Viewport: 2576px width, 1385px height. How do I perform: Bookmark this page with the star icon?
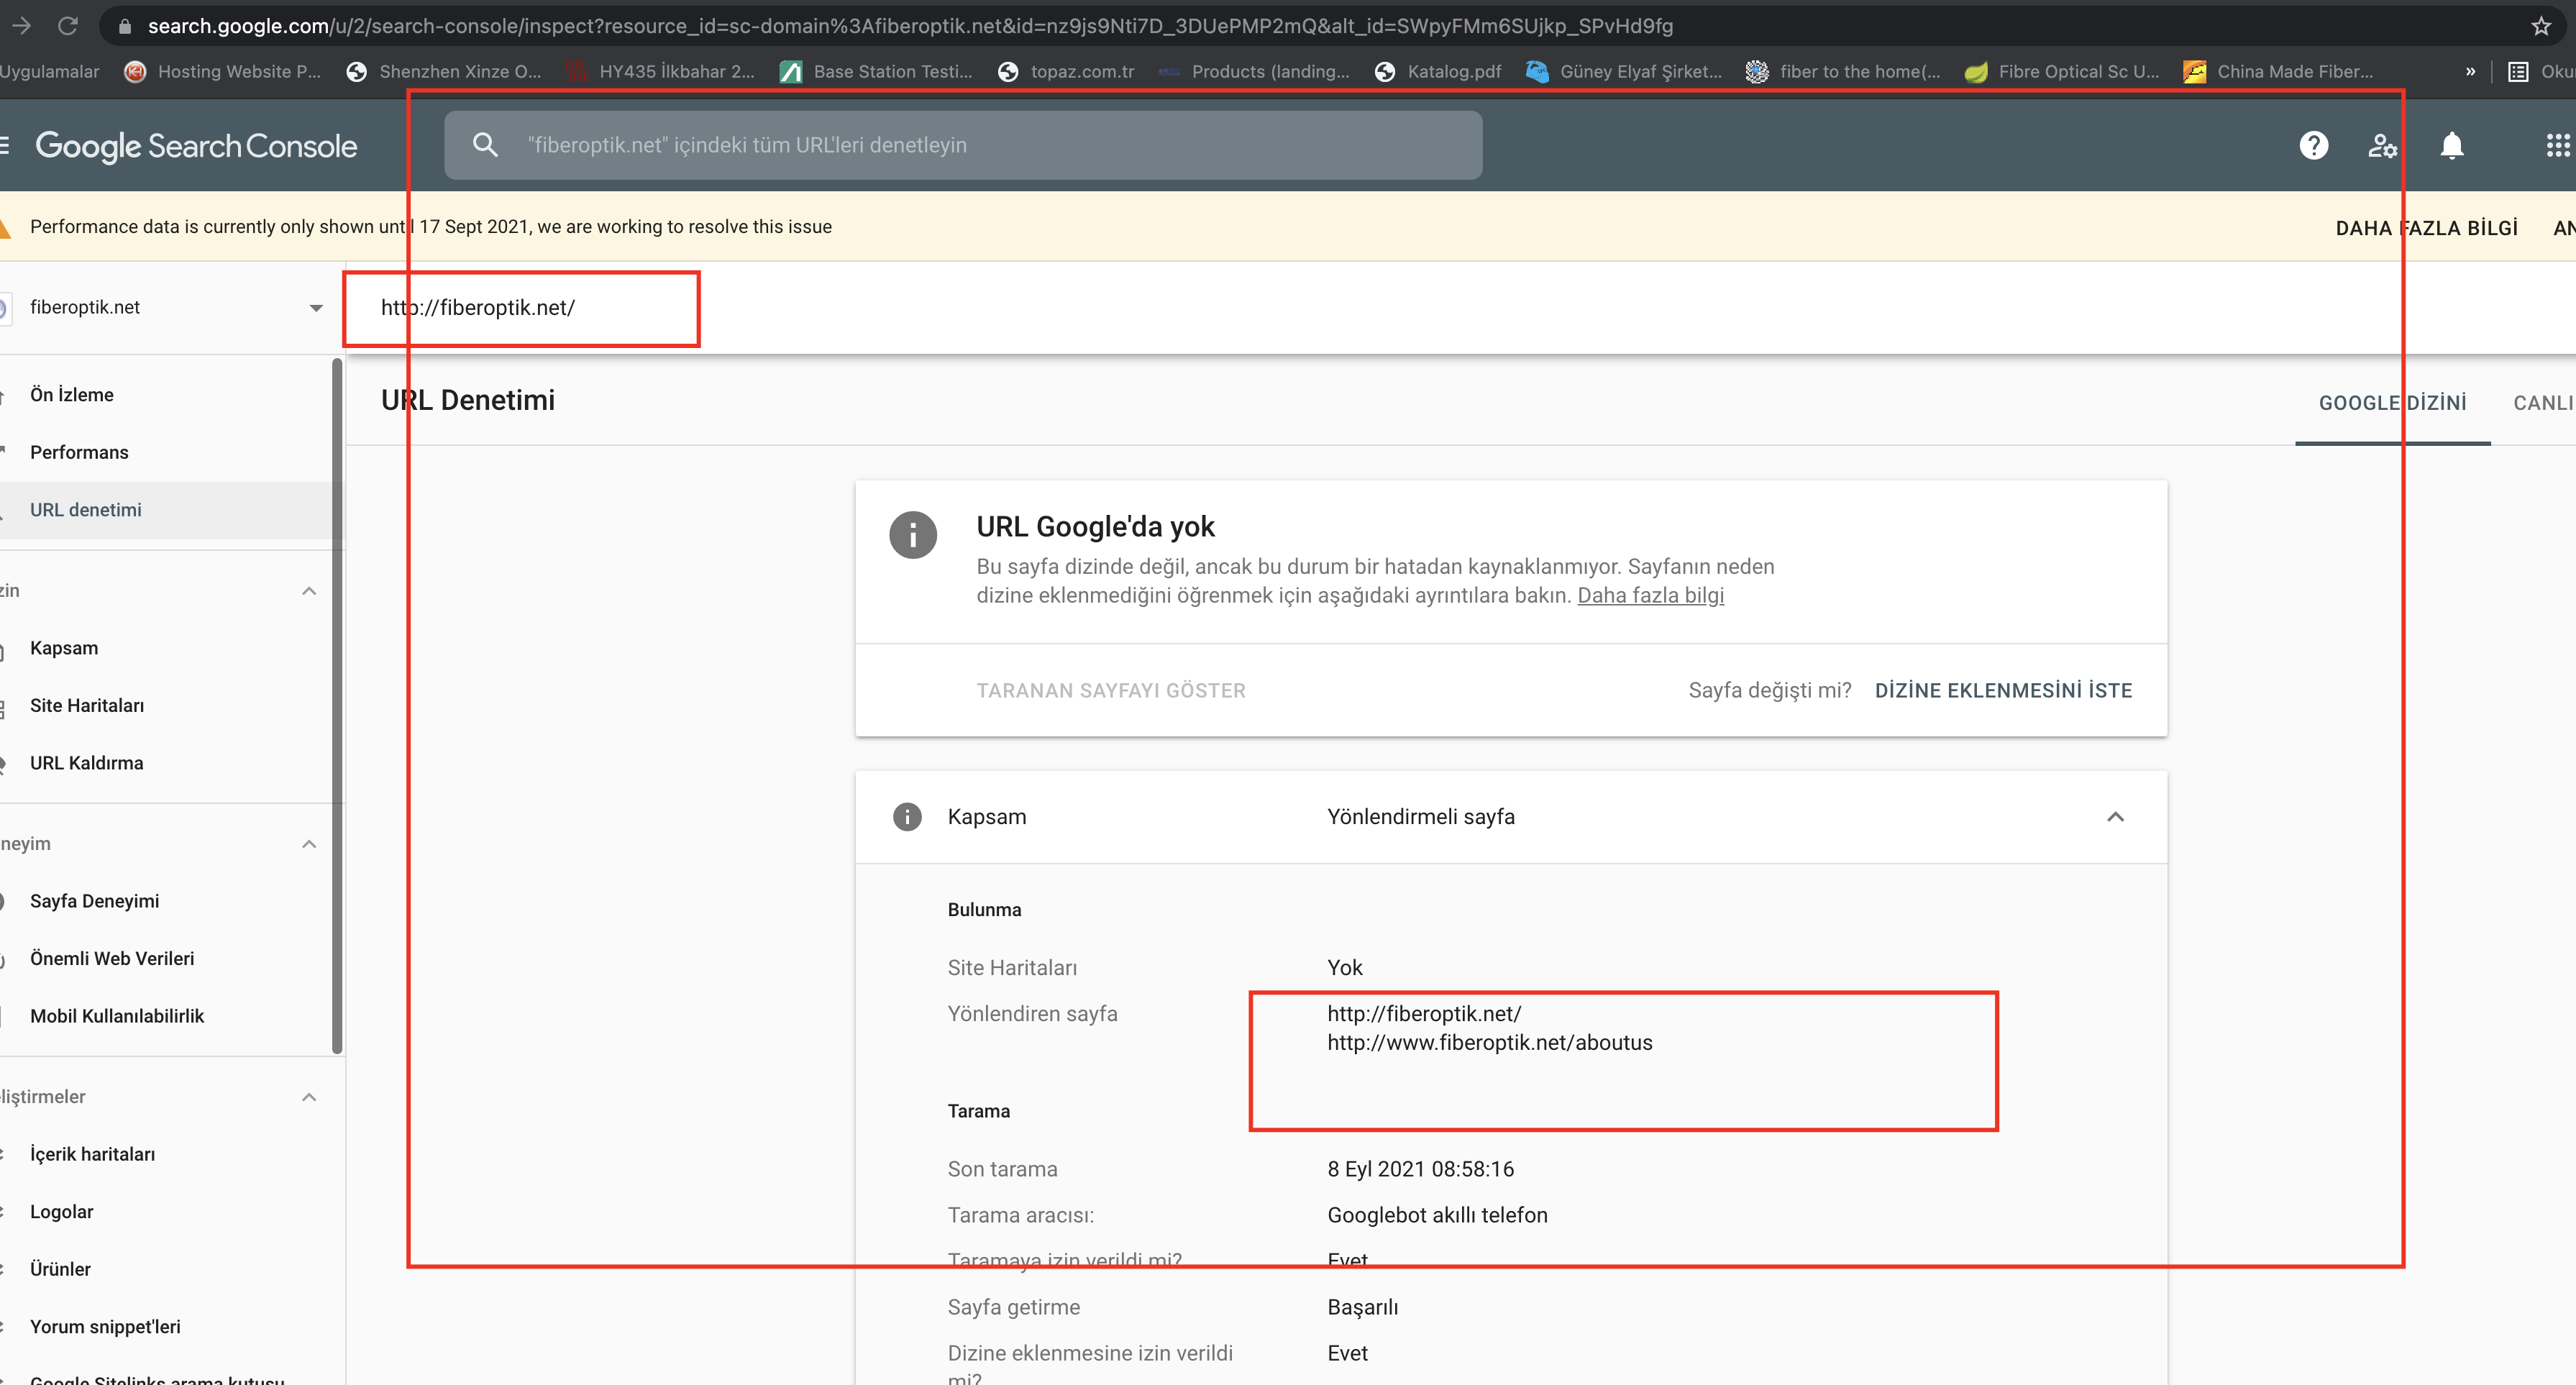point(2541,26)
